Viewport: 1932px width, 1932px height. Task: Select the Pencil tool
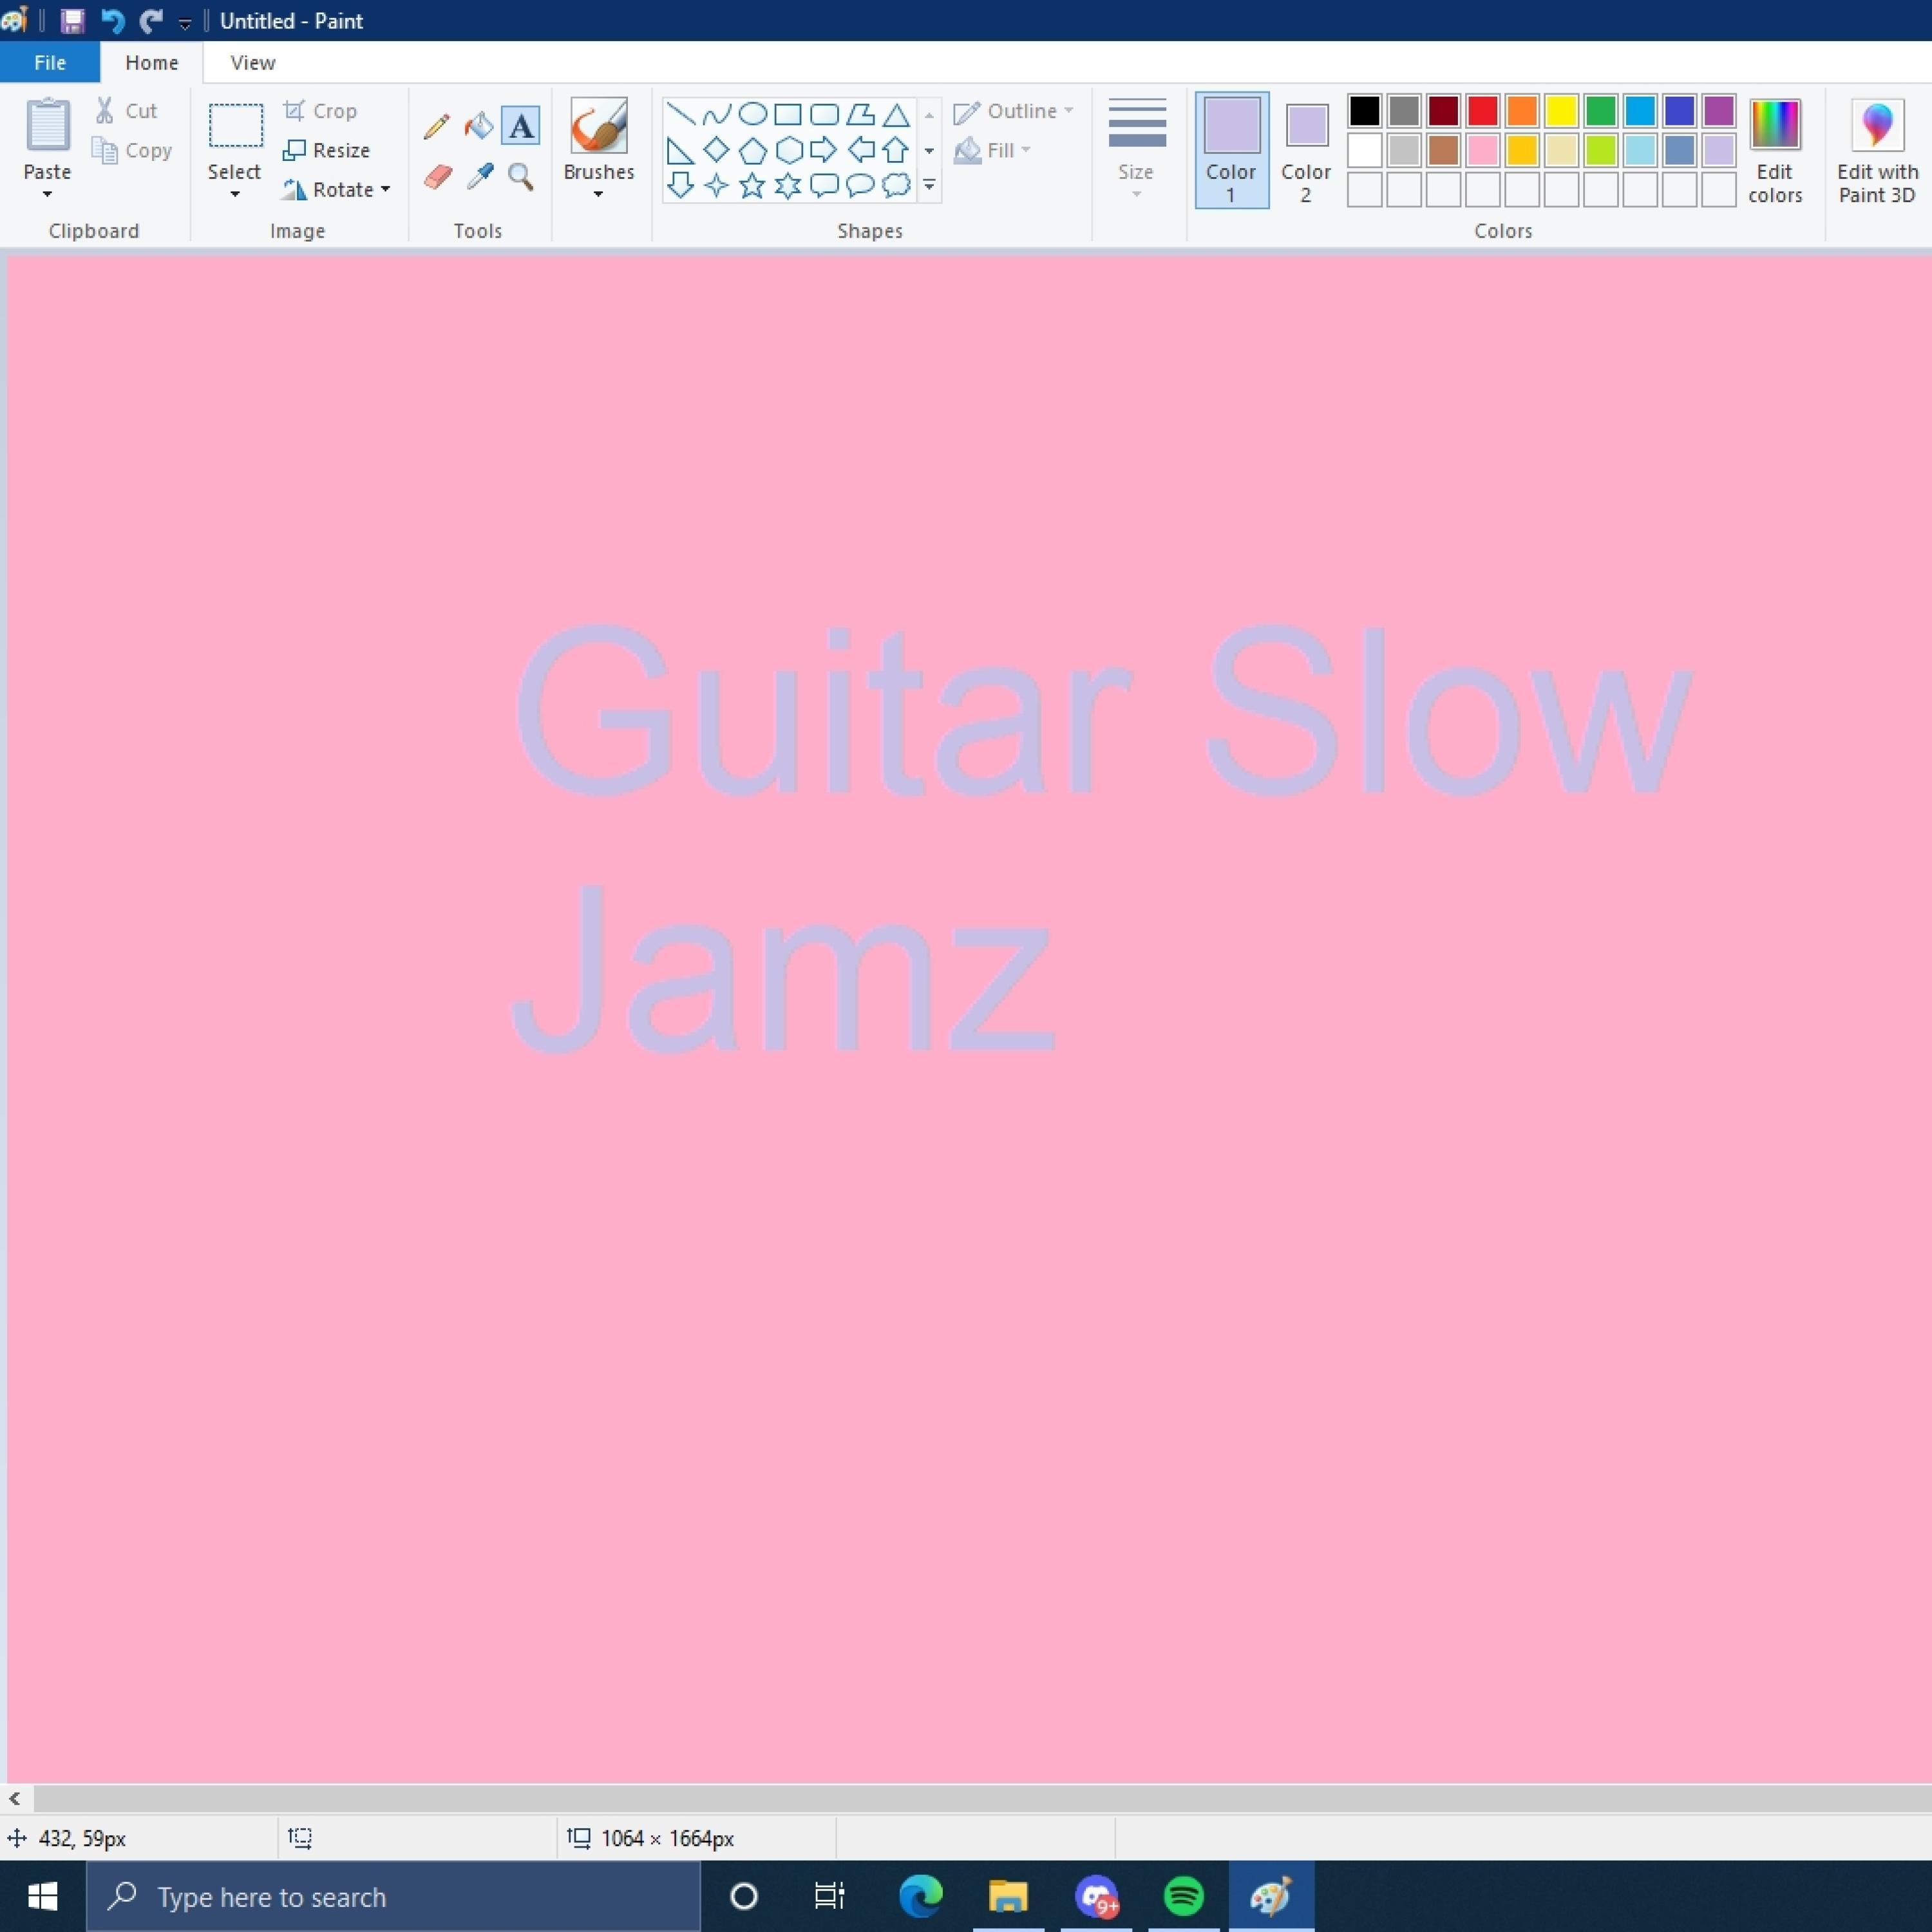pyautogui.click(x=436, y=126)
